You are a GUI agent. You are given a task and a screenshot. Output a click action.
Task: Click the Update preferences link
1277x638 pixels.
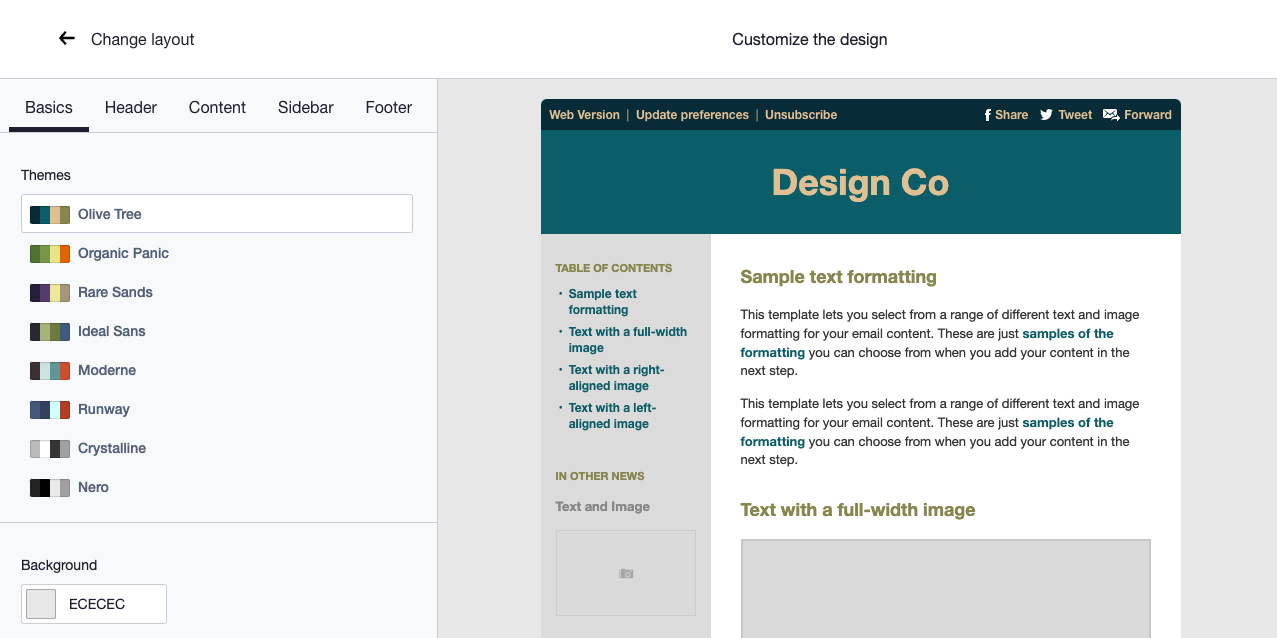(692, 115)
